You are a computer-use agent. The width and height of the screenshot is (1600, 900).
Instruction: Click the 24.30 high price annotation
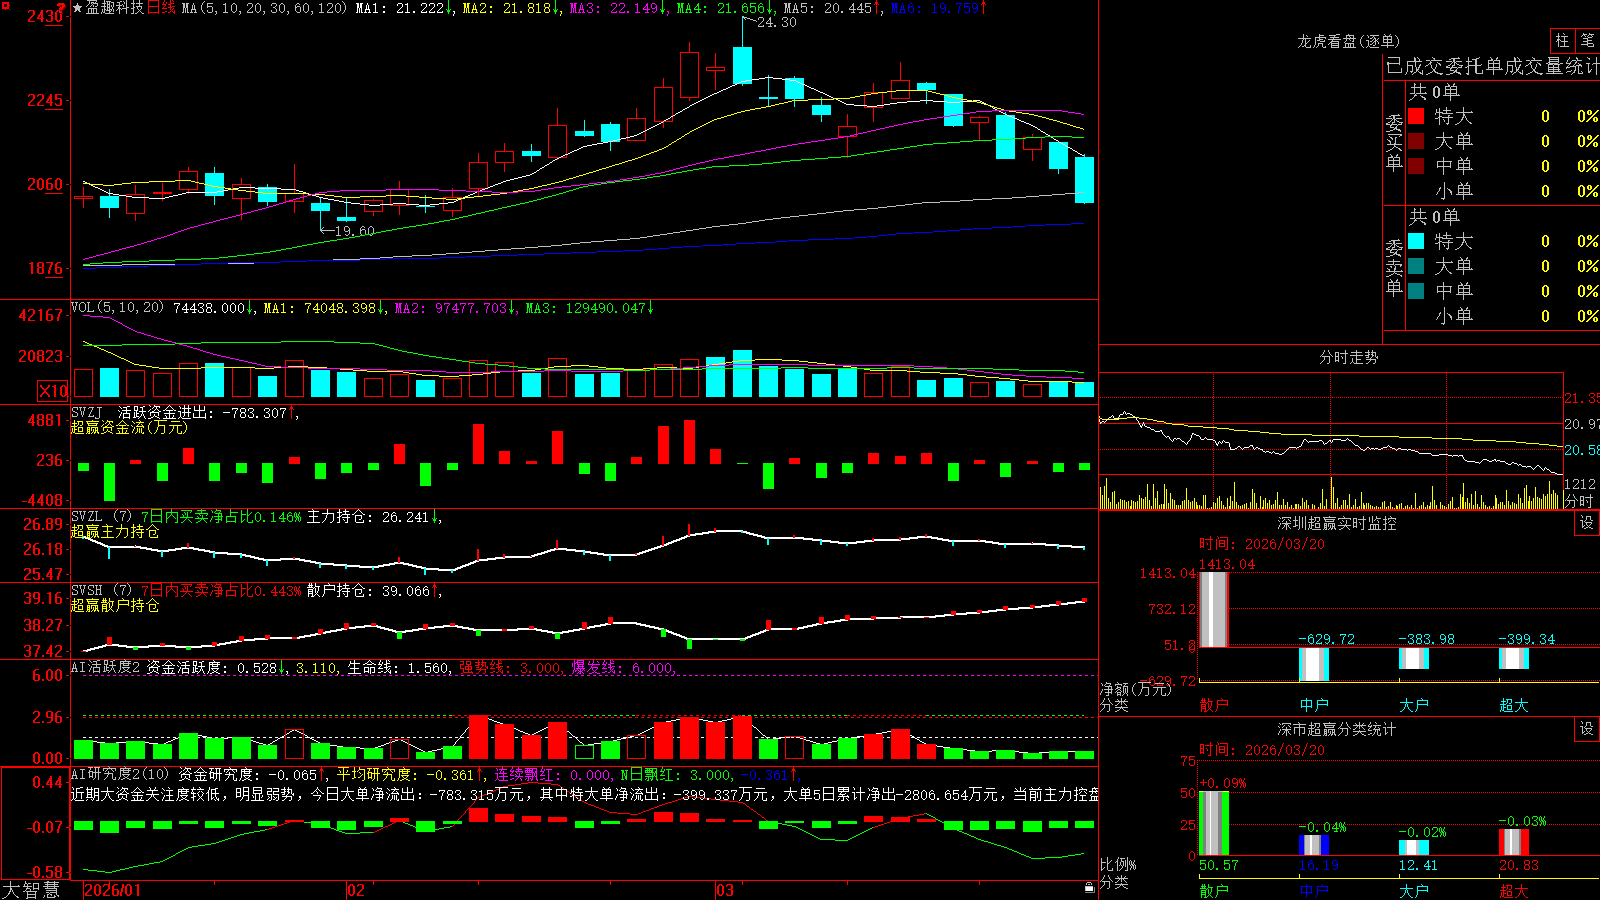[777, 22]
